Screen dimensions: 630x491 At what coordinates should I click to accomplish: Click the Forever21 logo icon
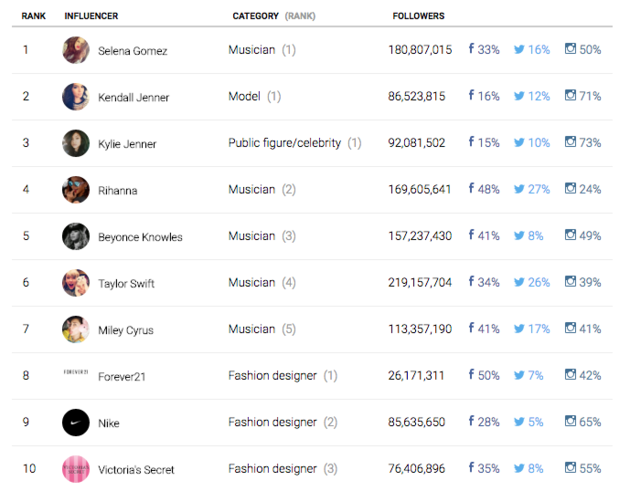(76, 372)
